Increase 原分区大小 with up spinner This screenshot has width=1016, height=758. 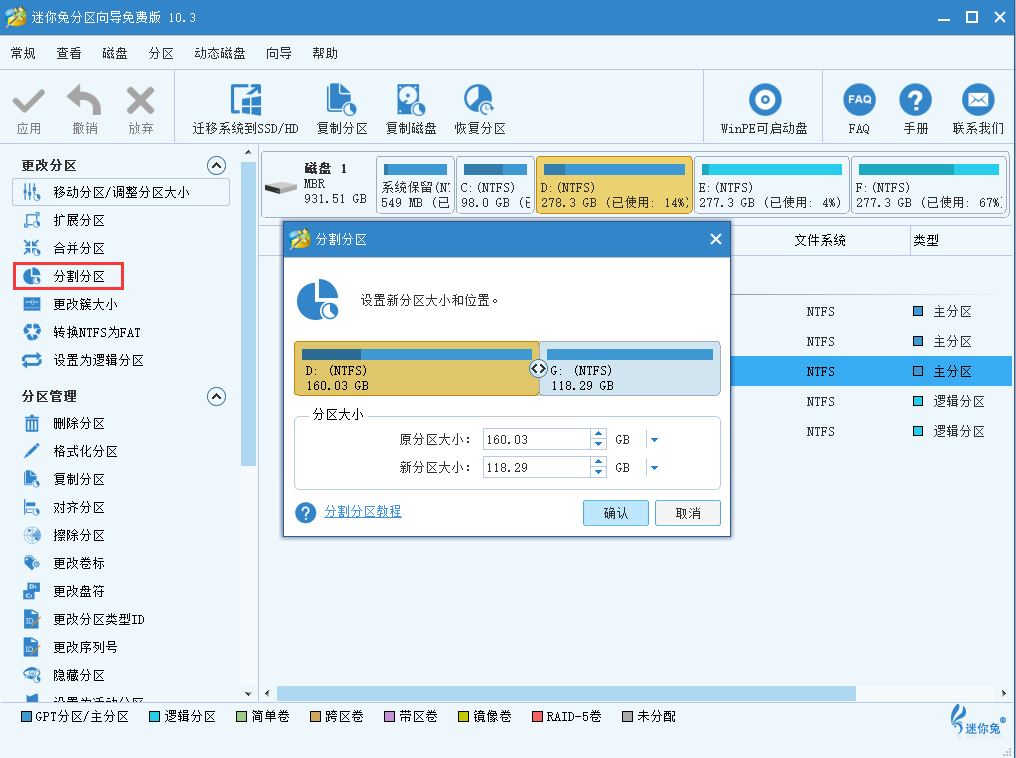[x=599, y=434]
